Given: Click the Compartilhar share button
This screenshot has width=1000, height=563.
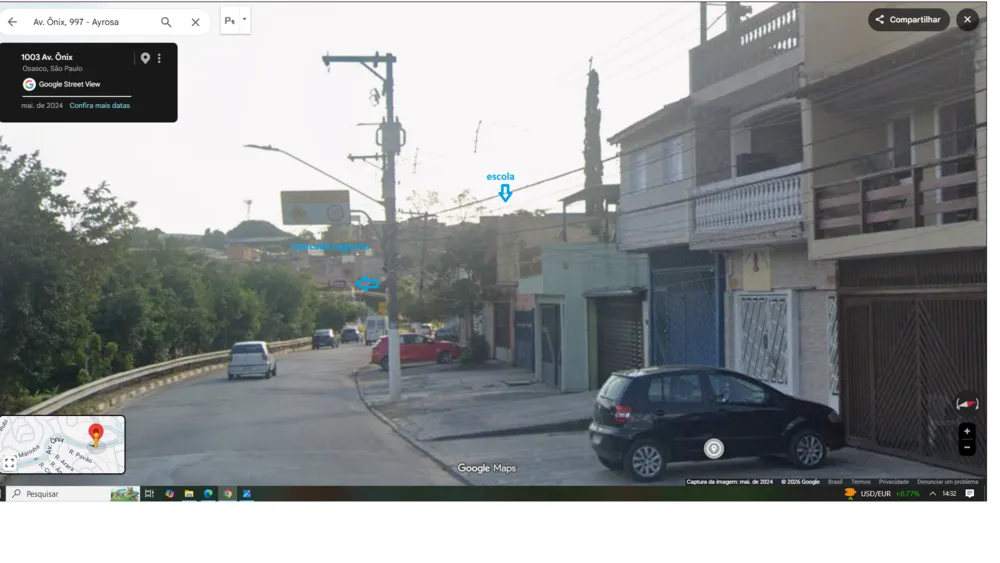Looking at the screenshot, I should [908, 20].
